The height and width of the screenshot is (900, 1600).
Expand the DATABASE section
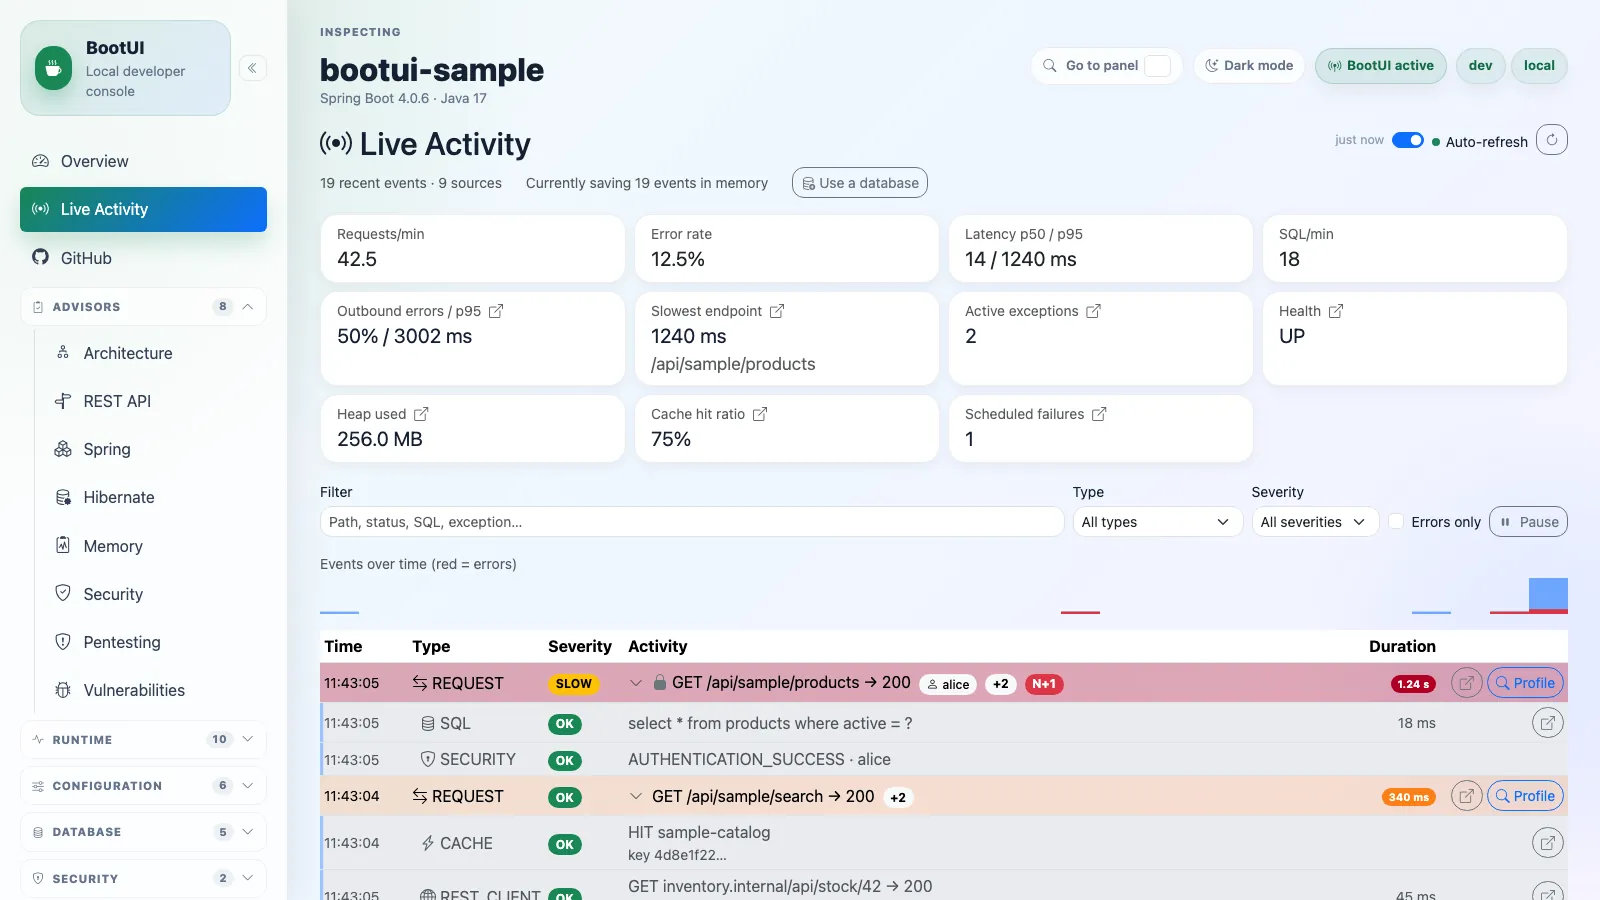pyautogui.click(x=143, y=832)
